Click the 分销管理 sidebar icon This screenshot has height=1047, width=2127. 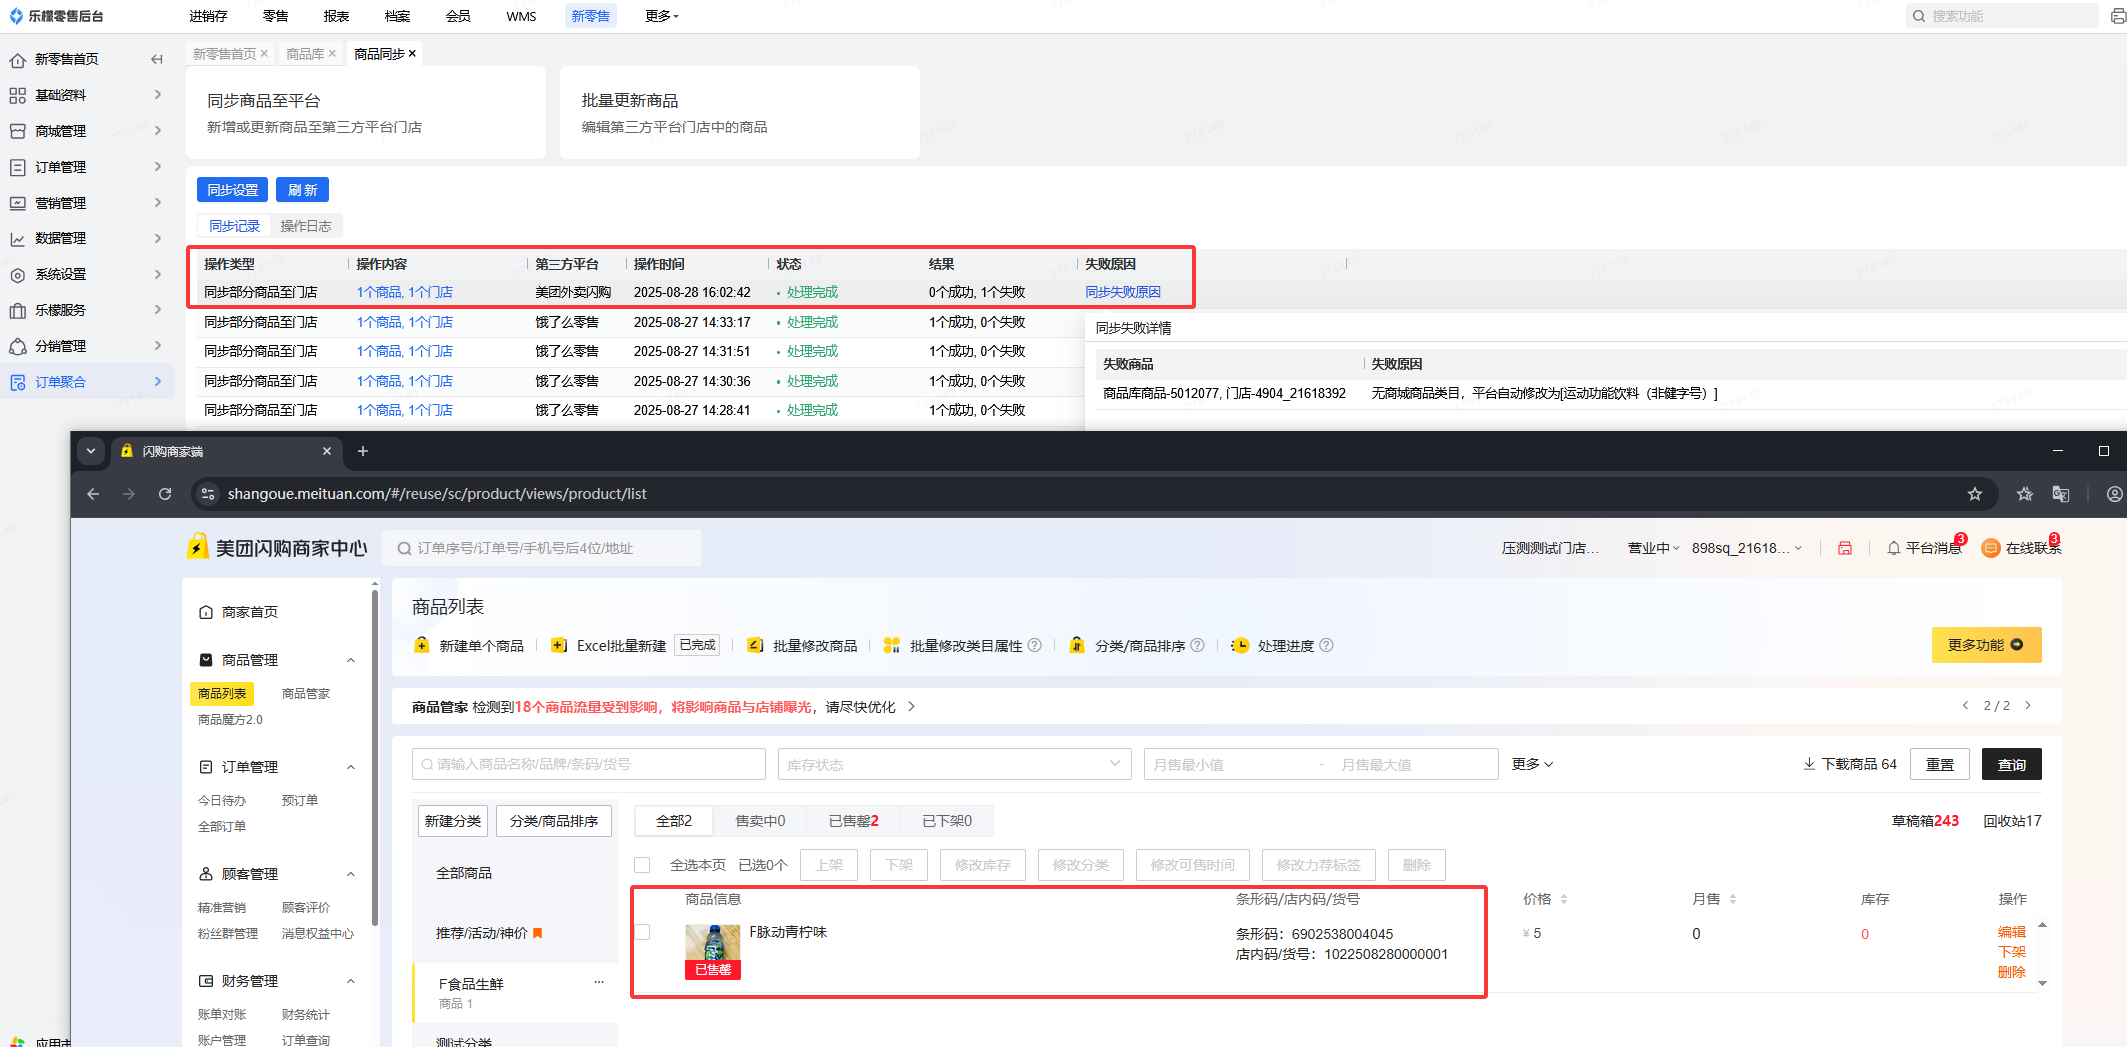click(x=17, y=346)
